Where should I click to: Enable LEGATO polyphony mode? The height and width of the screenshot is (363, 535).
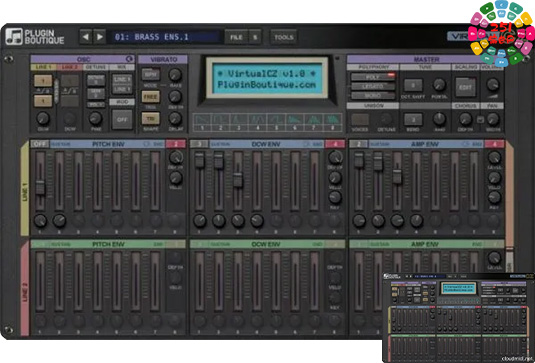[x=373, y=86]
